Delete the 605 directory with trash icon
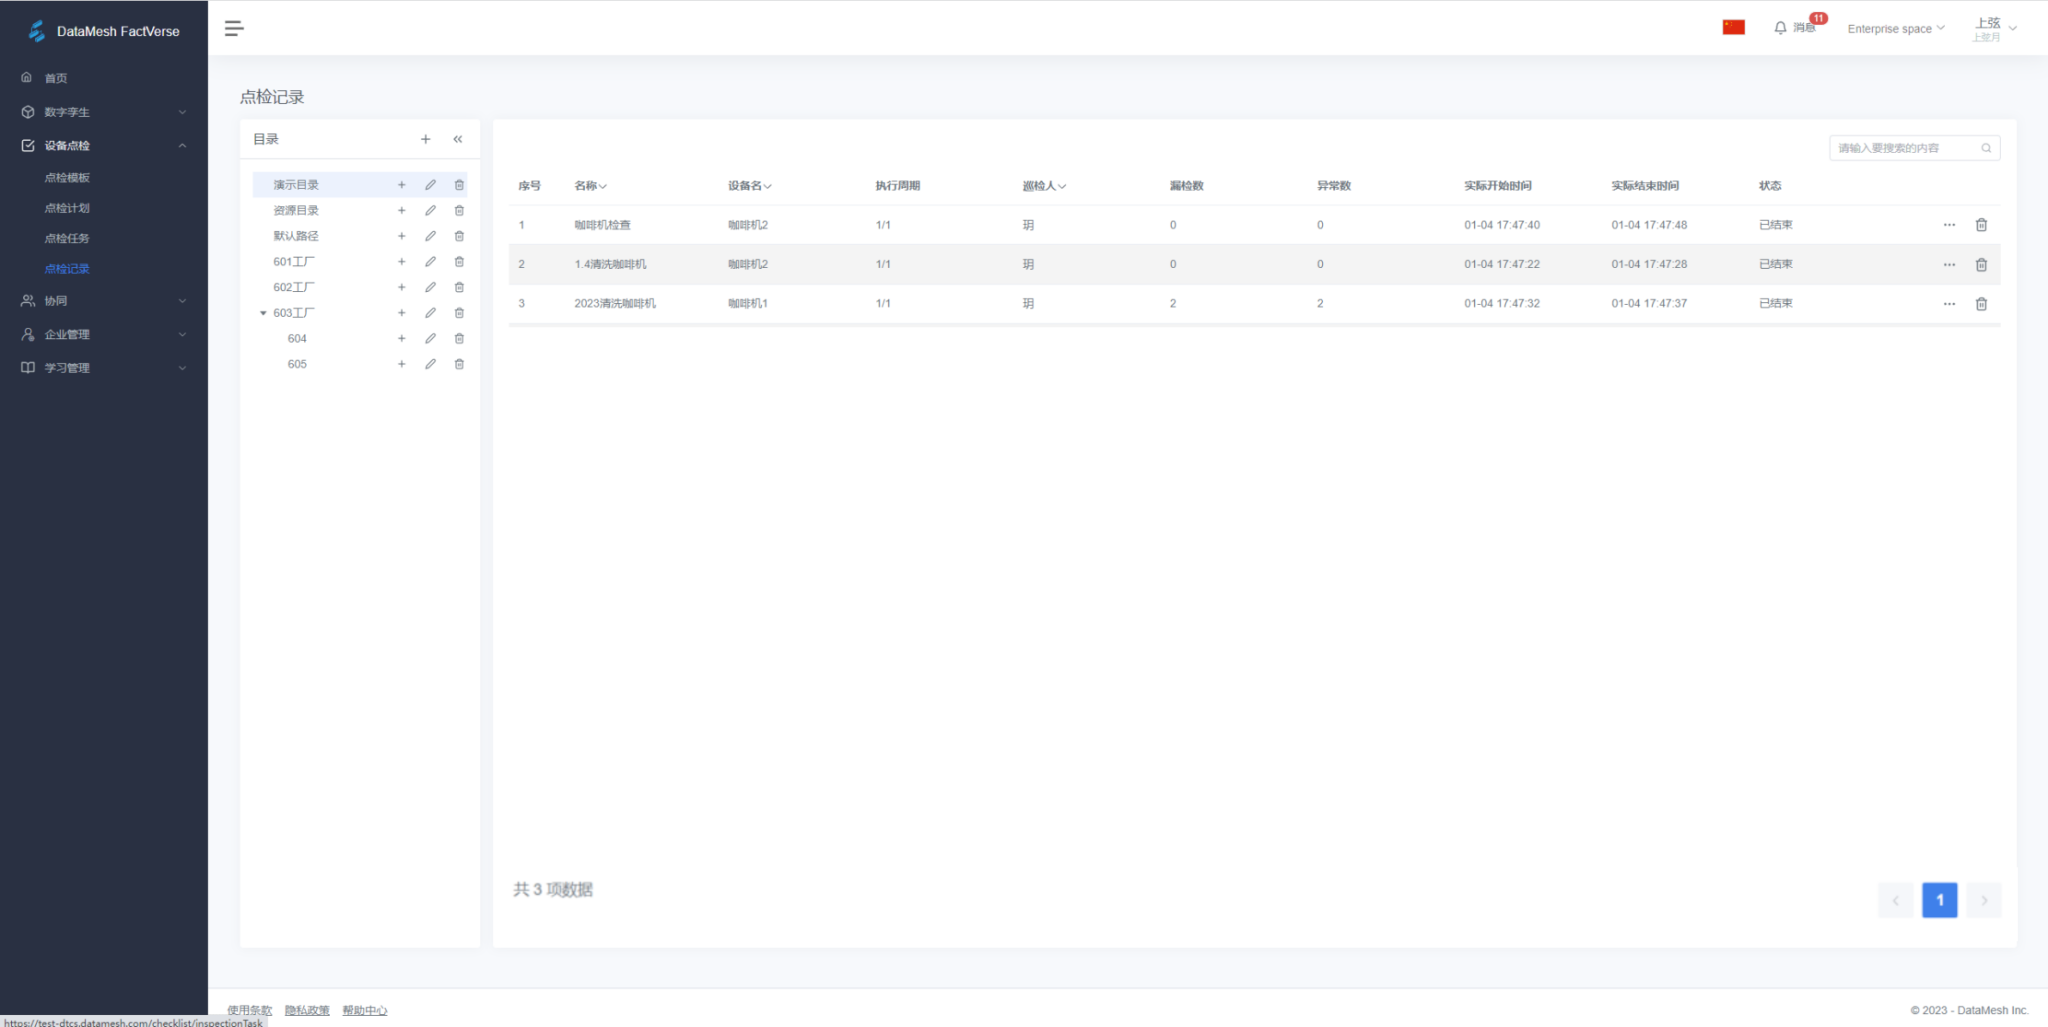The image size is (2048, 1027). coord(459,364)
